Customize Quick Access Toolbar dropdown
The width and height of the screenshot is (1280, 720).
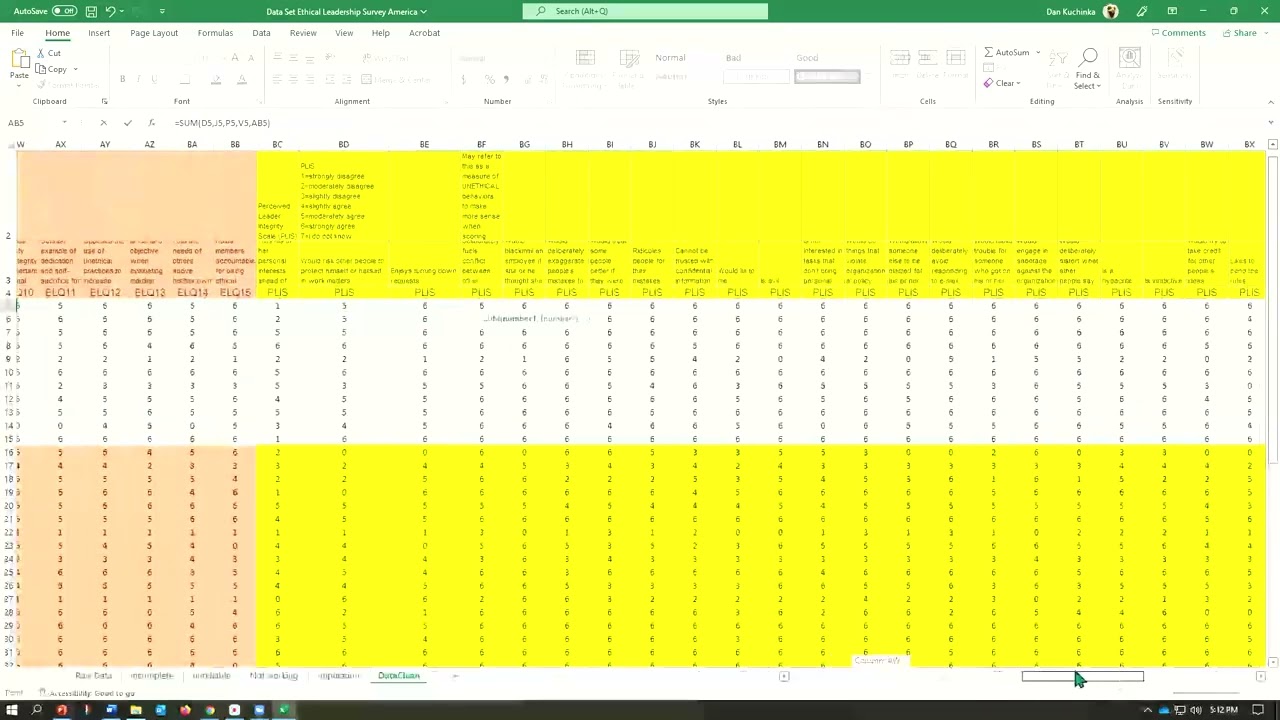pyautogui.click(x=162, y=11)
